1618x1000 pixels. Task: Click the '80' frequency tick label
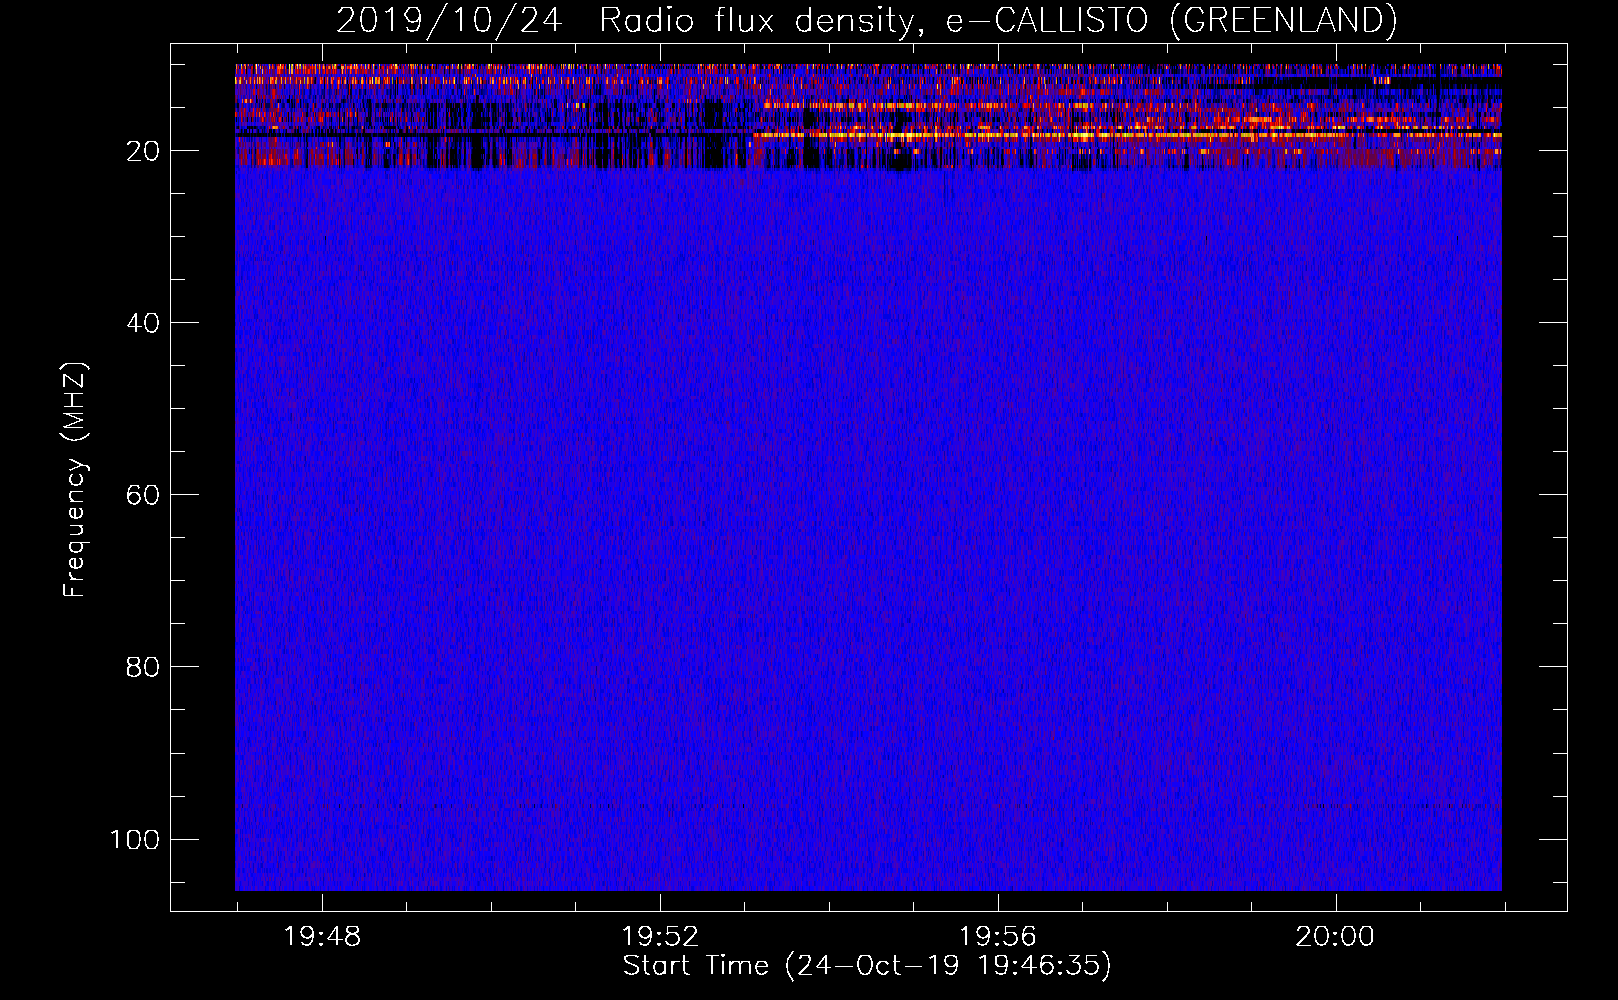click(143, 667)
